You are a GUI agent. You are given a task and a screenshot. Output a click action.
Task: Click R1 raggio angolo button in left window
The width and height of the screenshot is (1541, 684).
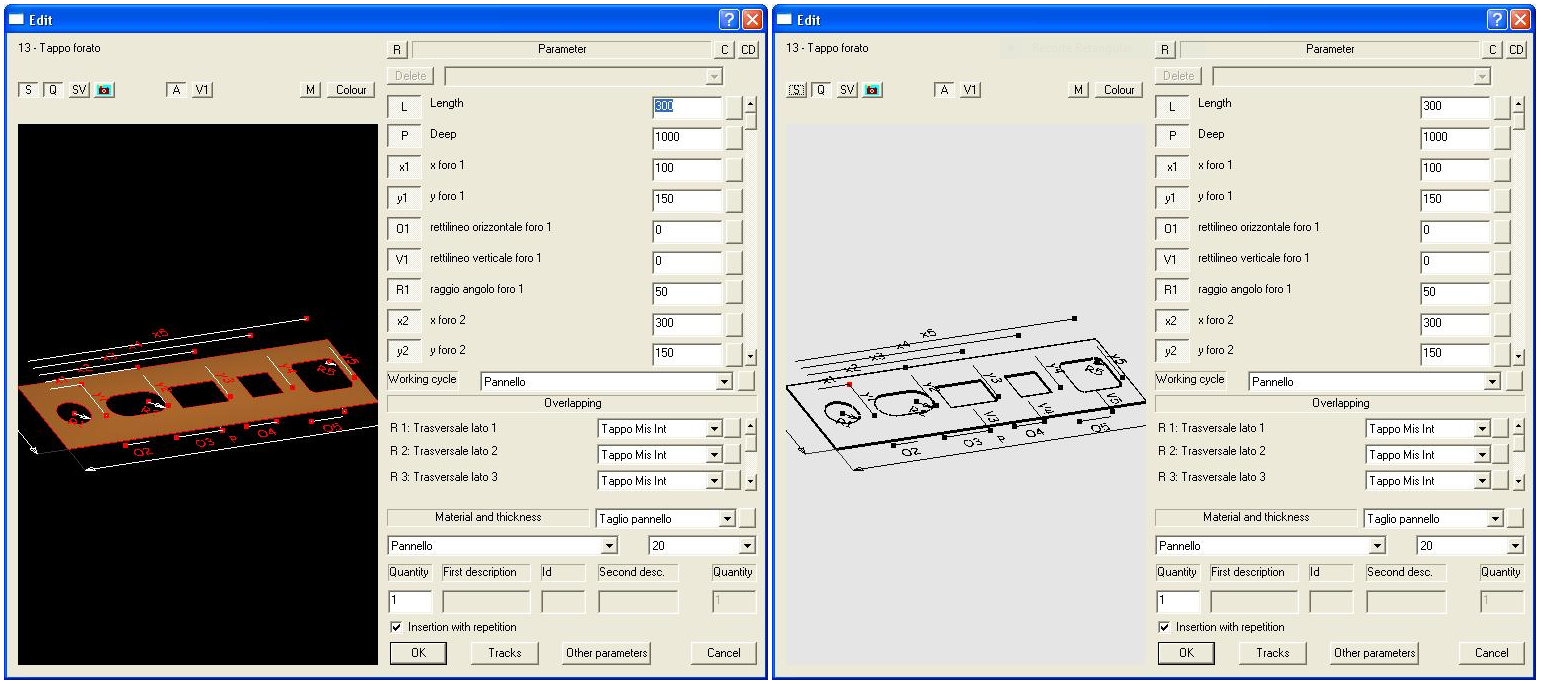pyautogui.click(x=404, y=292)
